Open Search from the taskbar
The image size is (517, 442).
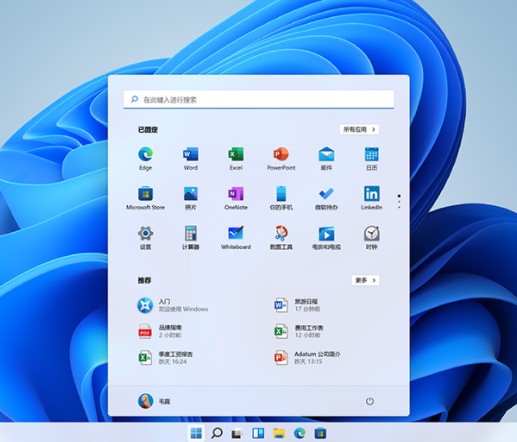tap(217, 433)
